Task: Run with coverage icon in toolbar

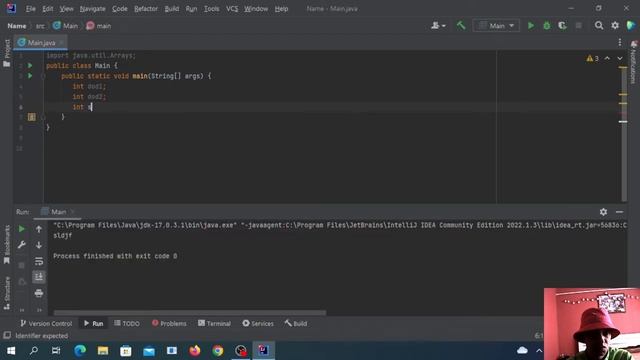Action: (x=562, y=26)
